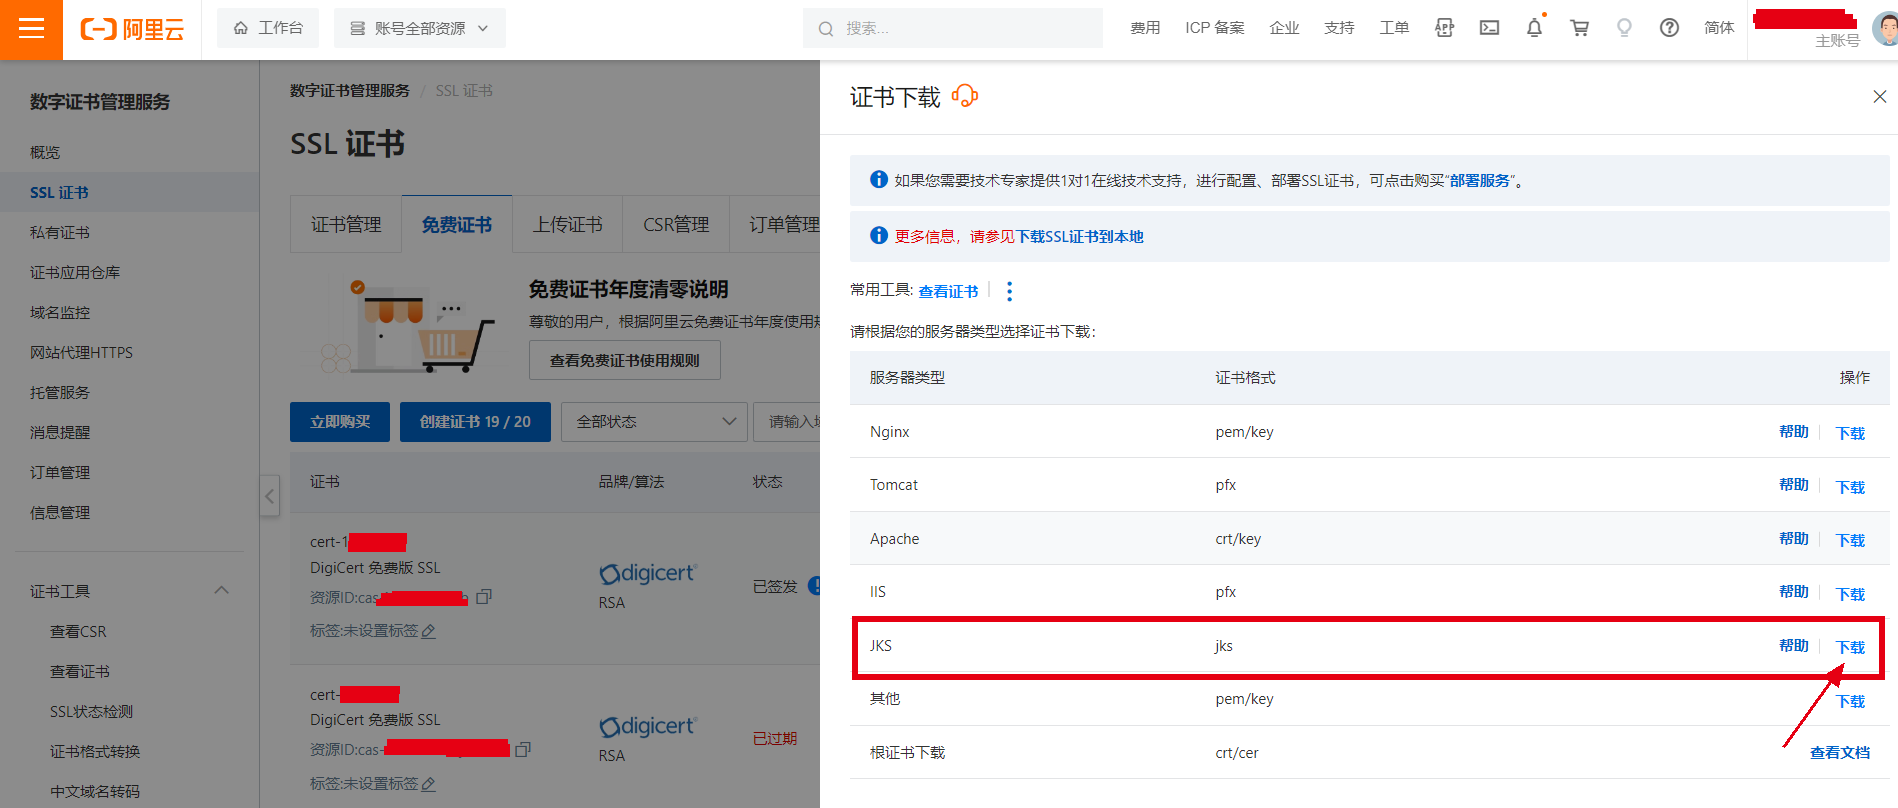Copy resource ID of first certificate
Screen dimensions: 1898x808
484,597
